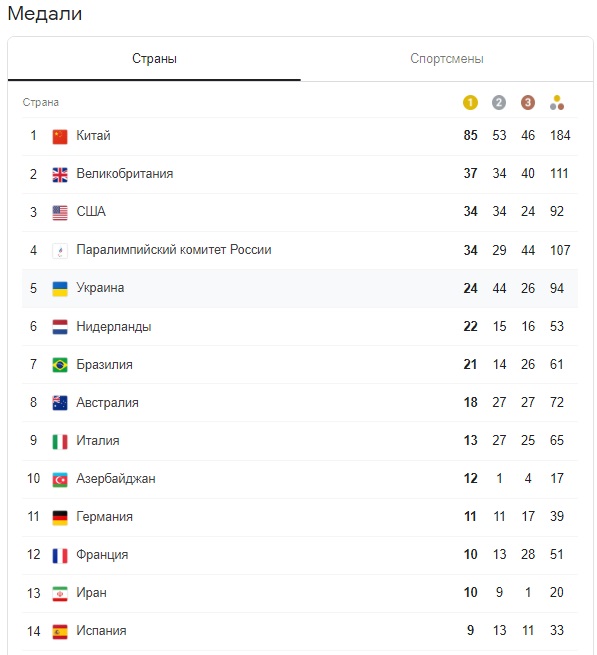Click the Ukraine flag icon
The height and width of the screenshot is (655, 597).
60,289
